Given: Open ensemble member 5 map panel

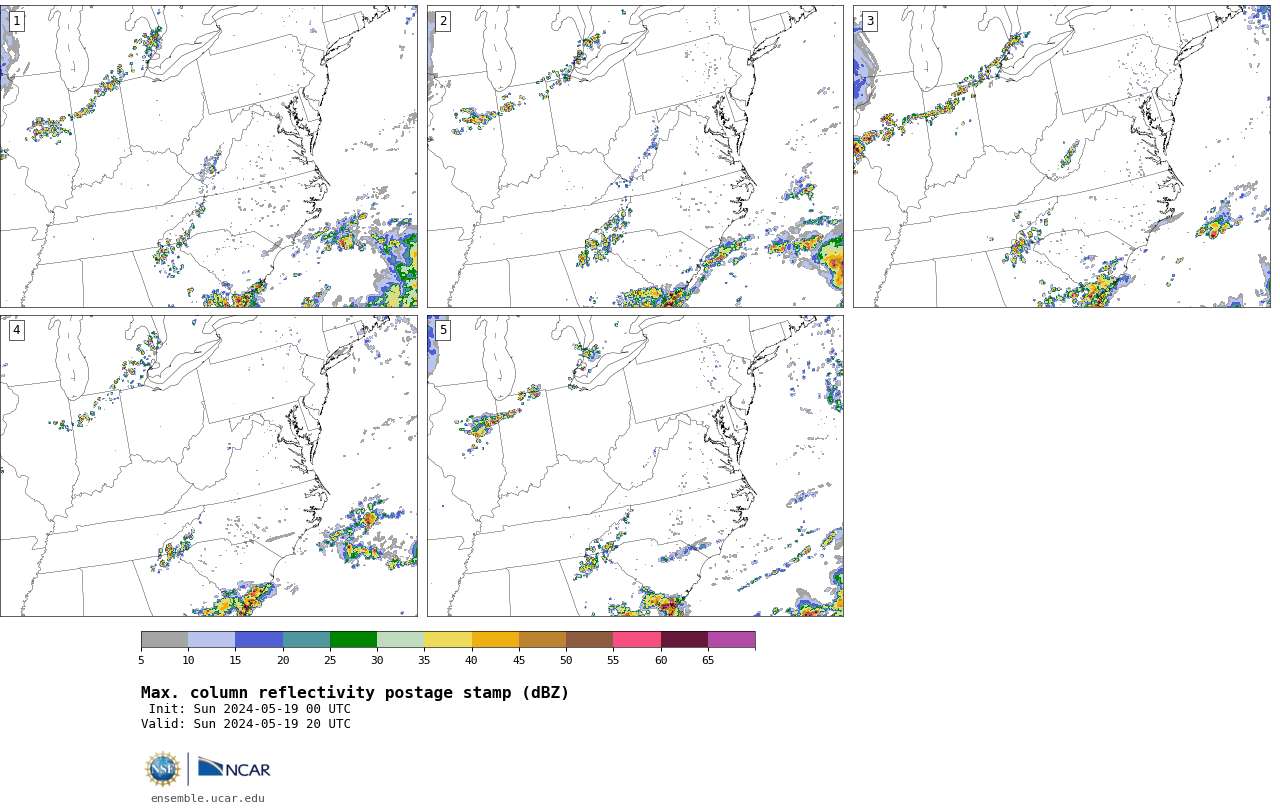Looking at the screenshot, I should point(635,466).
